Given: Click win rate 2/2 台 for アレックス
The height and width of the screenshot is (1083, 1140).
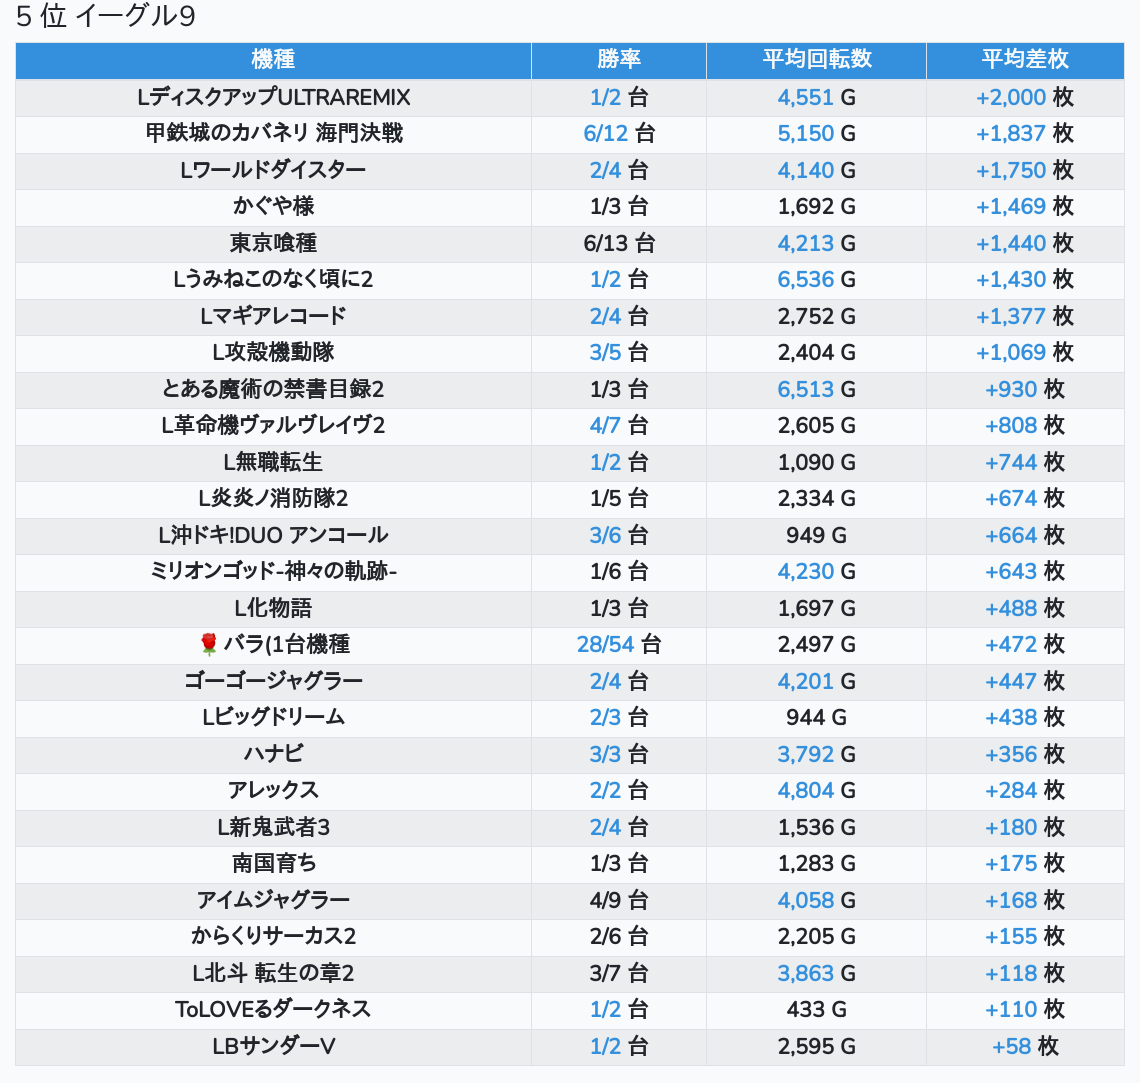Looking at the screenshot, I should pos(619,790).
